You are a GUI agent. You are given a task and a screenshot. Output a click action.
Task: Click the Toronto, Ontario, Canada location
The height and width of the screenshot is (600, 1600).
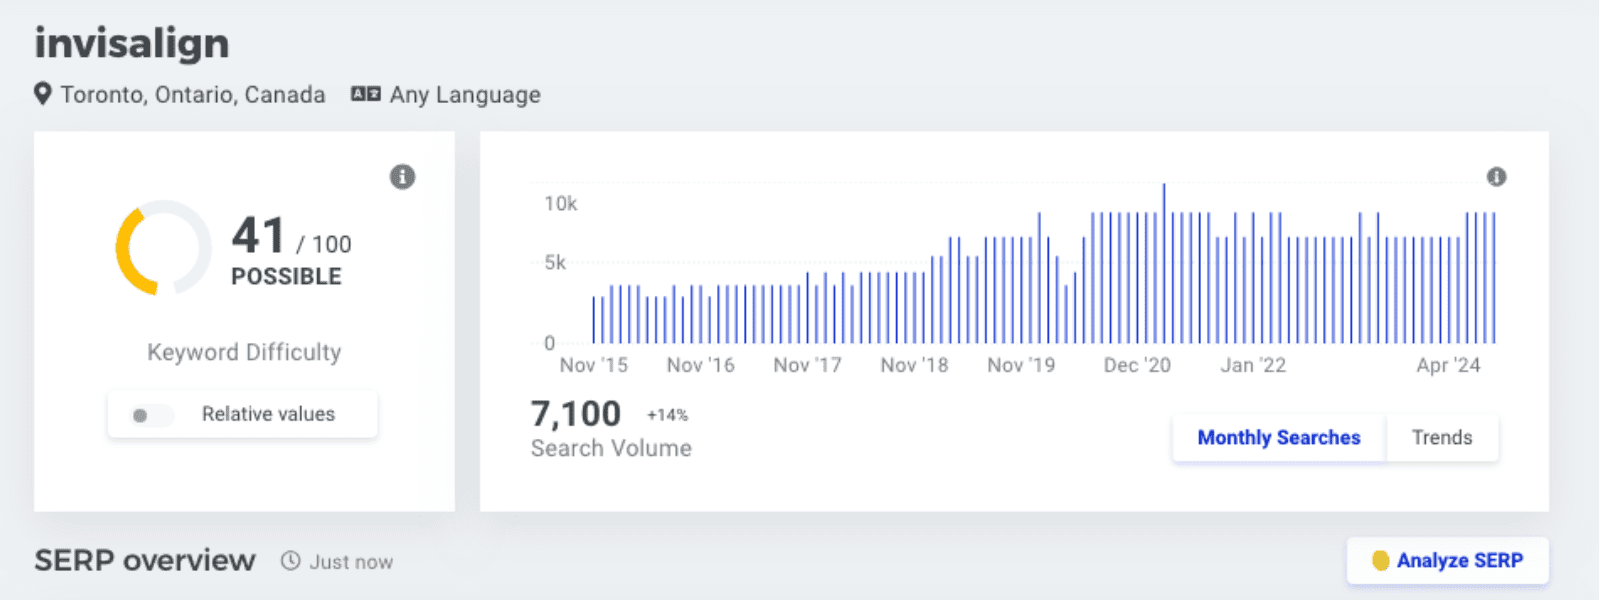pos(193,95)
